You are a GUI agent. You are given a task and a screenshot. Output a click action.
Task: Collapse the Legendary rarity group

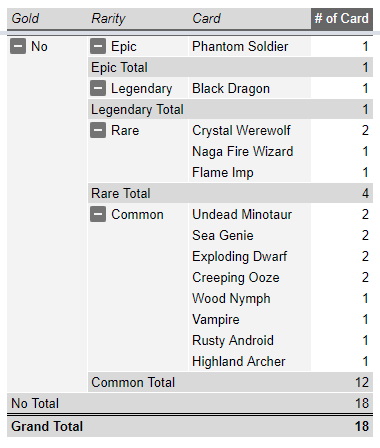tap(98, 88)
